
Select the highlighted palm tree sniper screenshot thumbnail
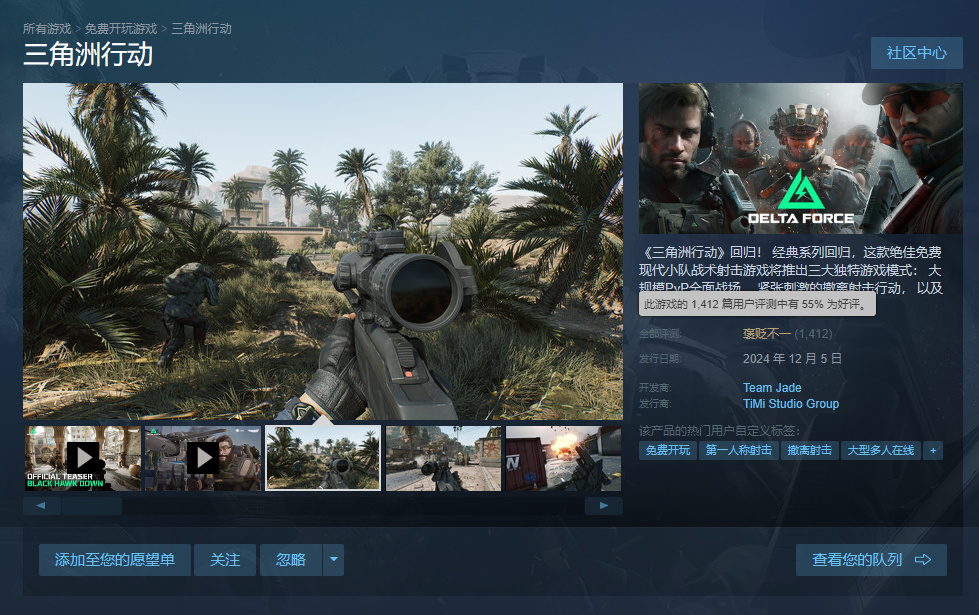click(x=323, y=458)
